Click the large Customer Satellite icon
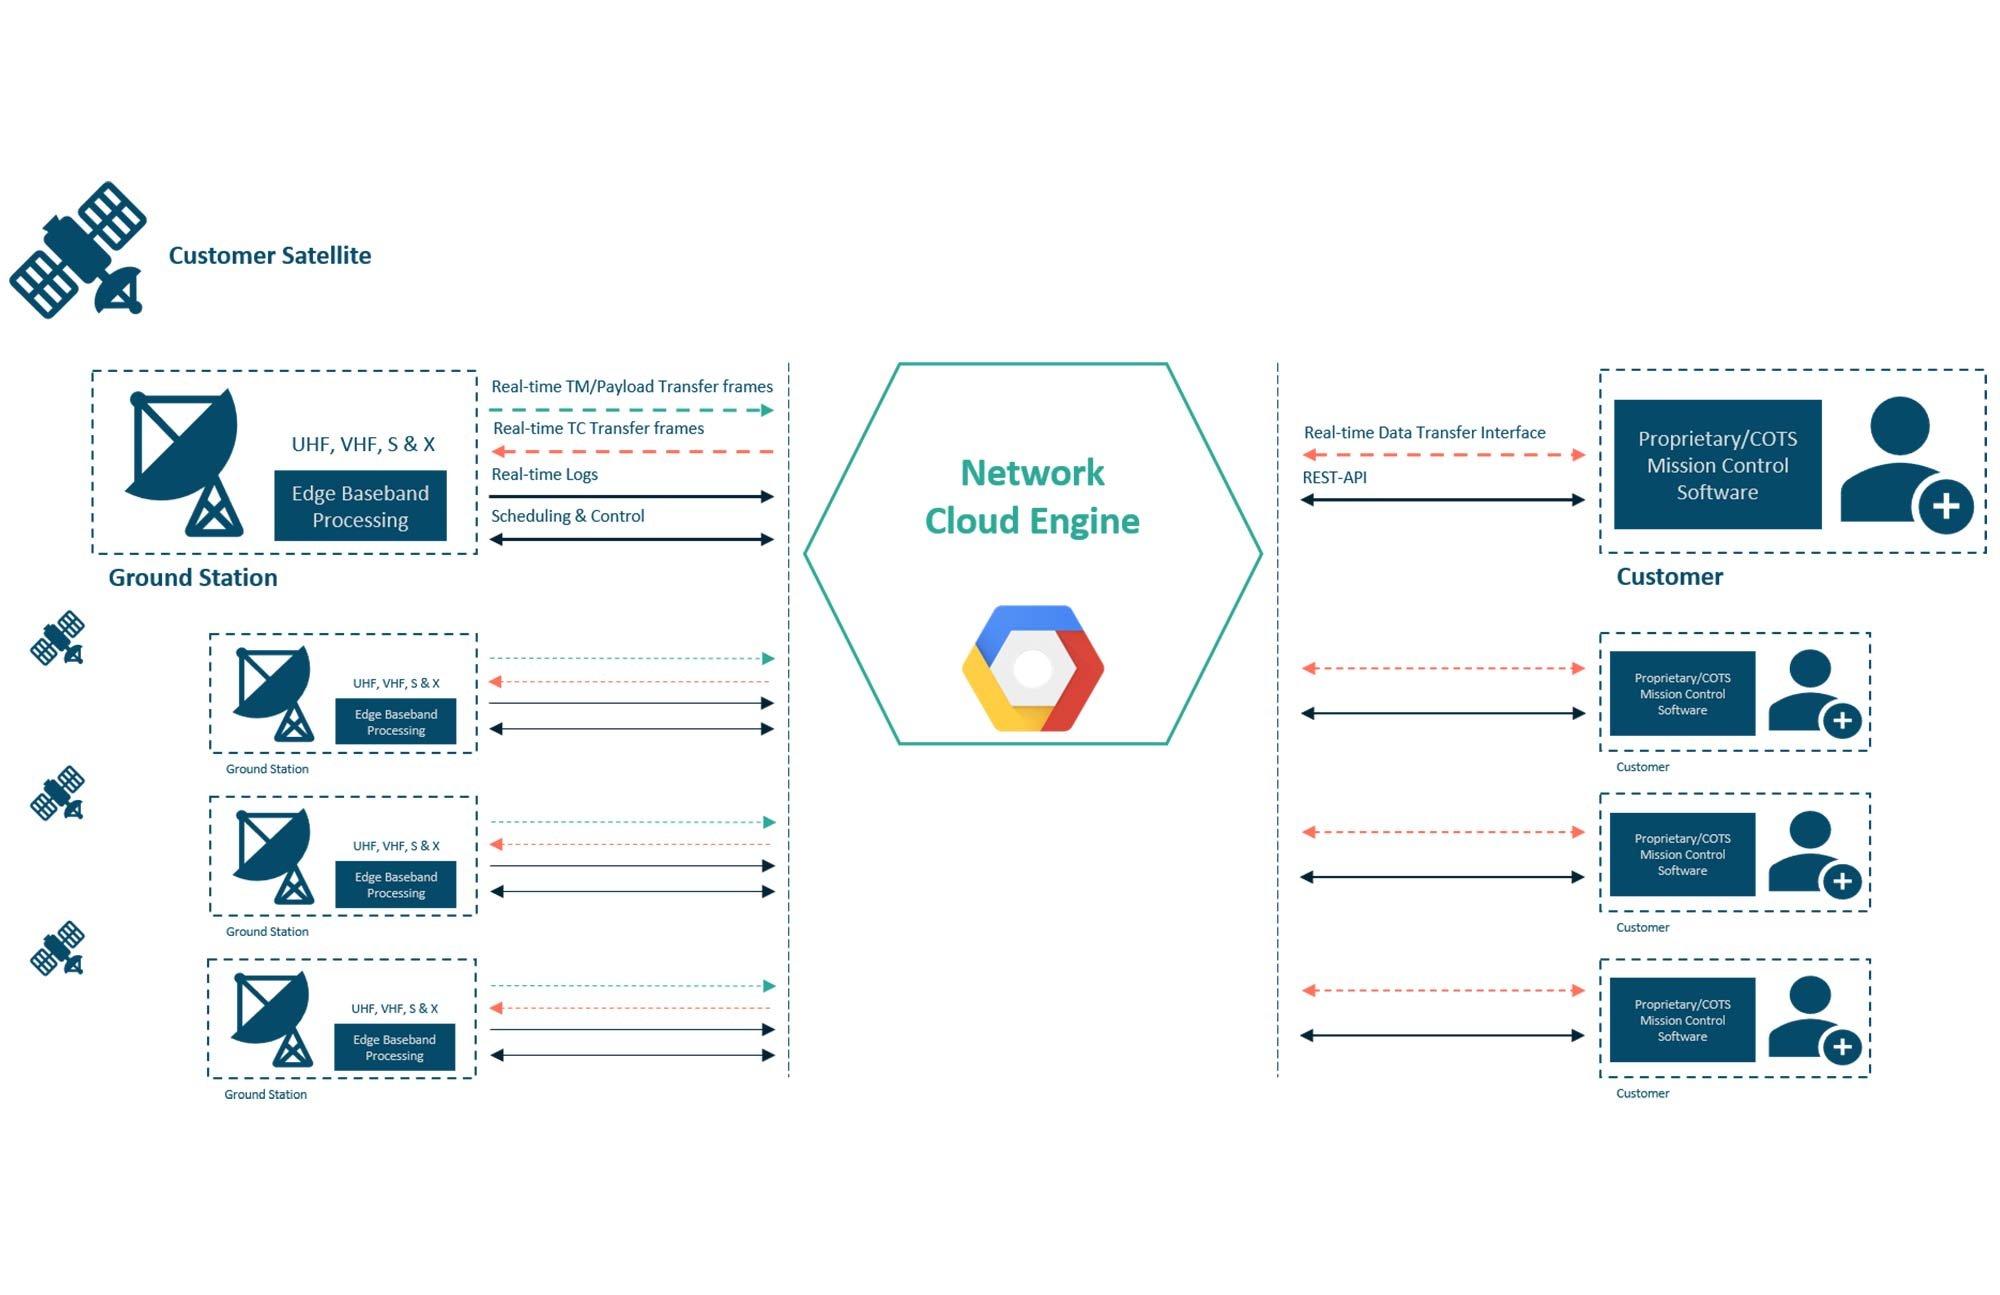The image size is (2000, 1295). coord(78,250)
